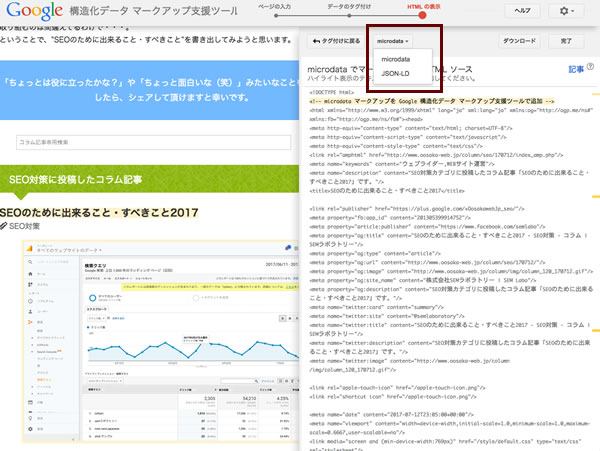Select the HTML の表示 progress step
The image size is (600, 451).
pyautogui.click(x=422, y=11)
